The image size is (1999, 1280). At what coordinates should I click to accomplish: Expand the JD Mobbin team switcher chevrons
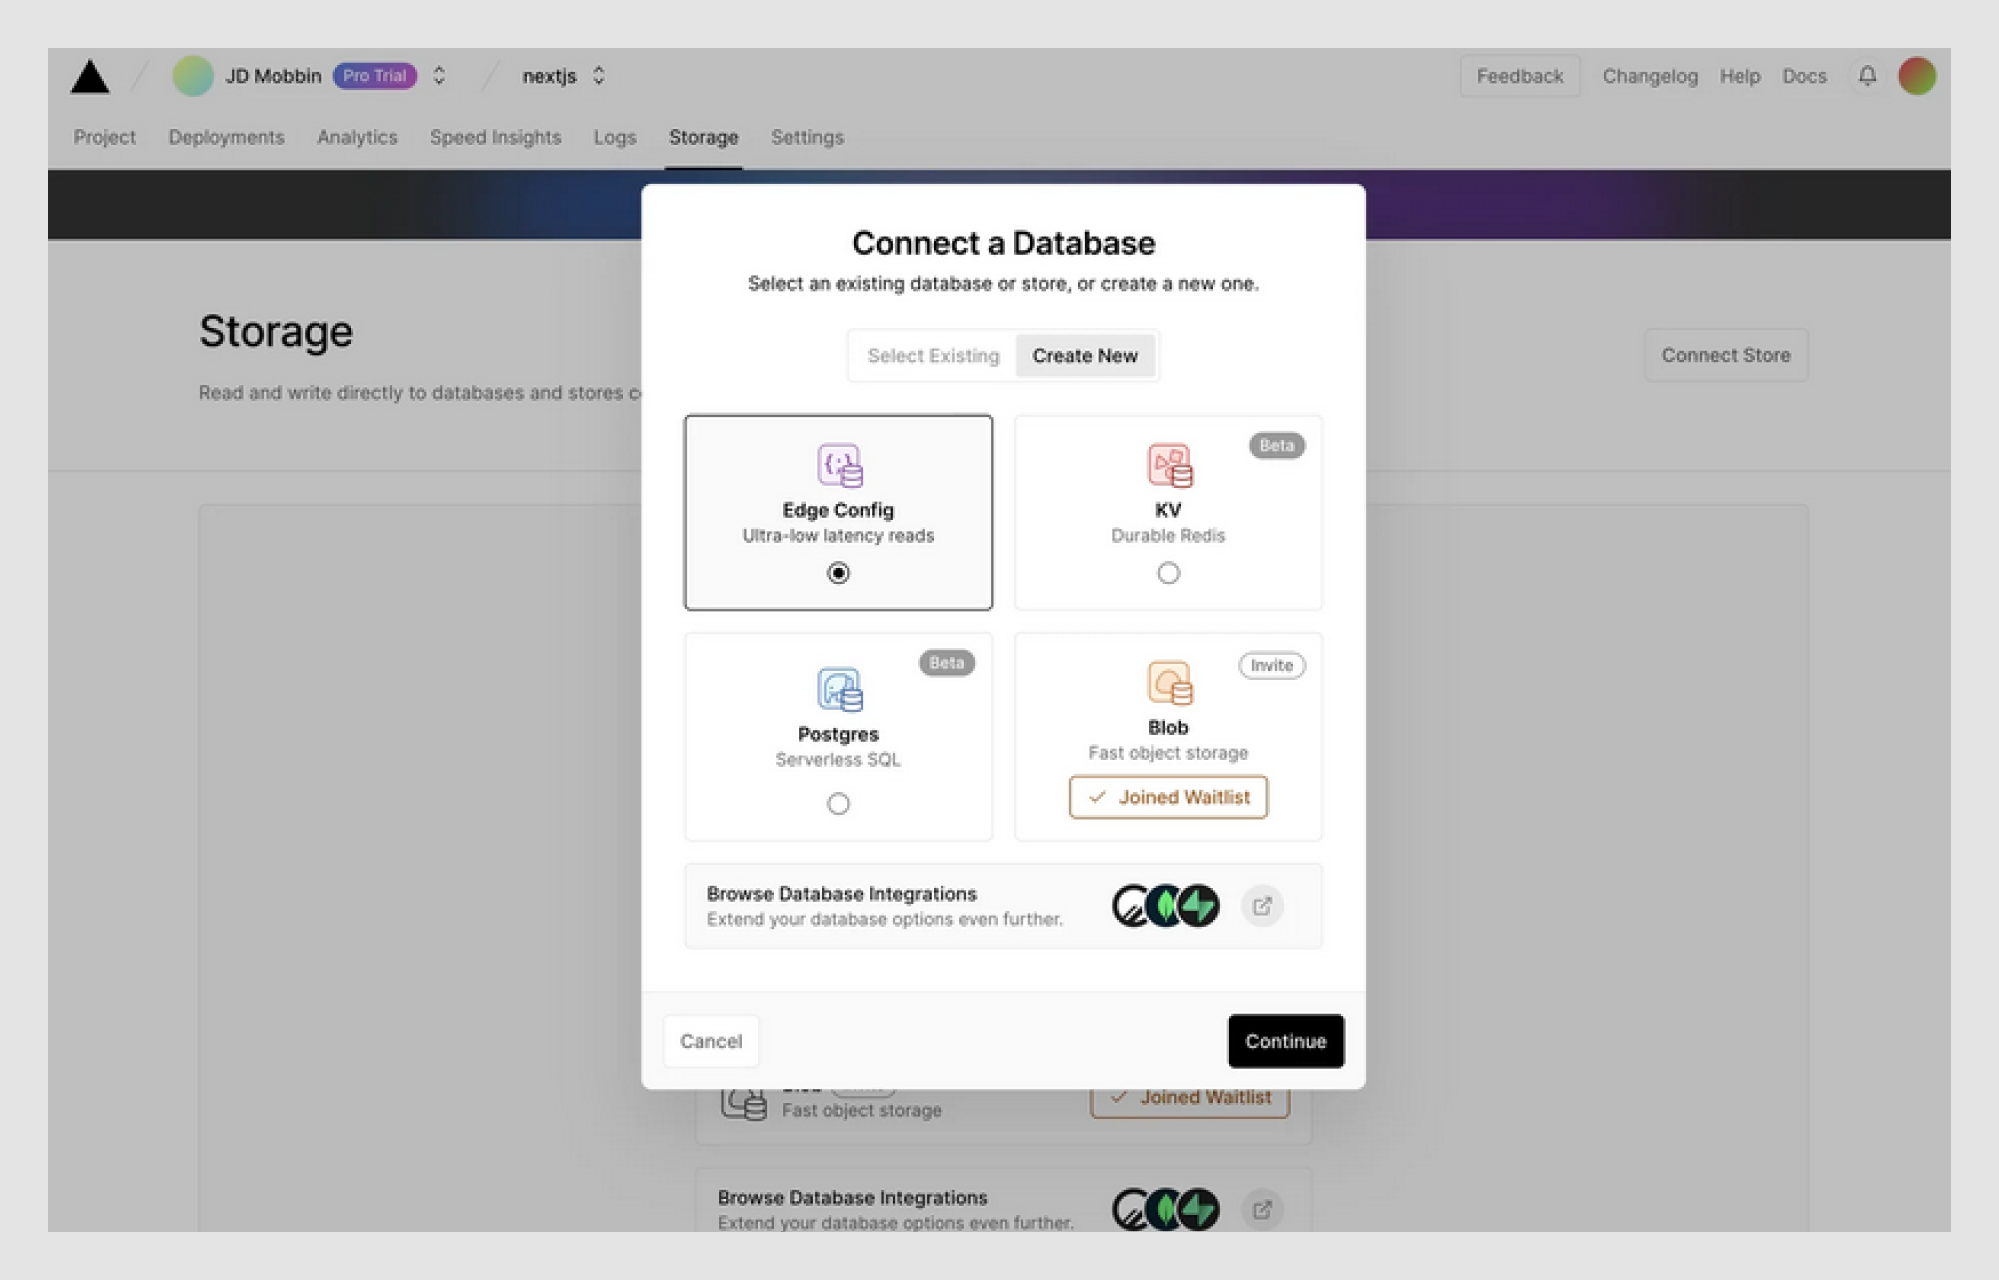point(439,76)
